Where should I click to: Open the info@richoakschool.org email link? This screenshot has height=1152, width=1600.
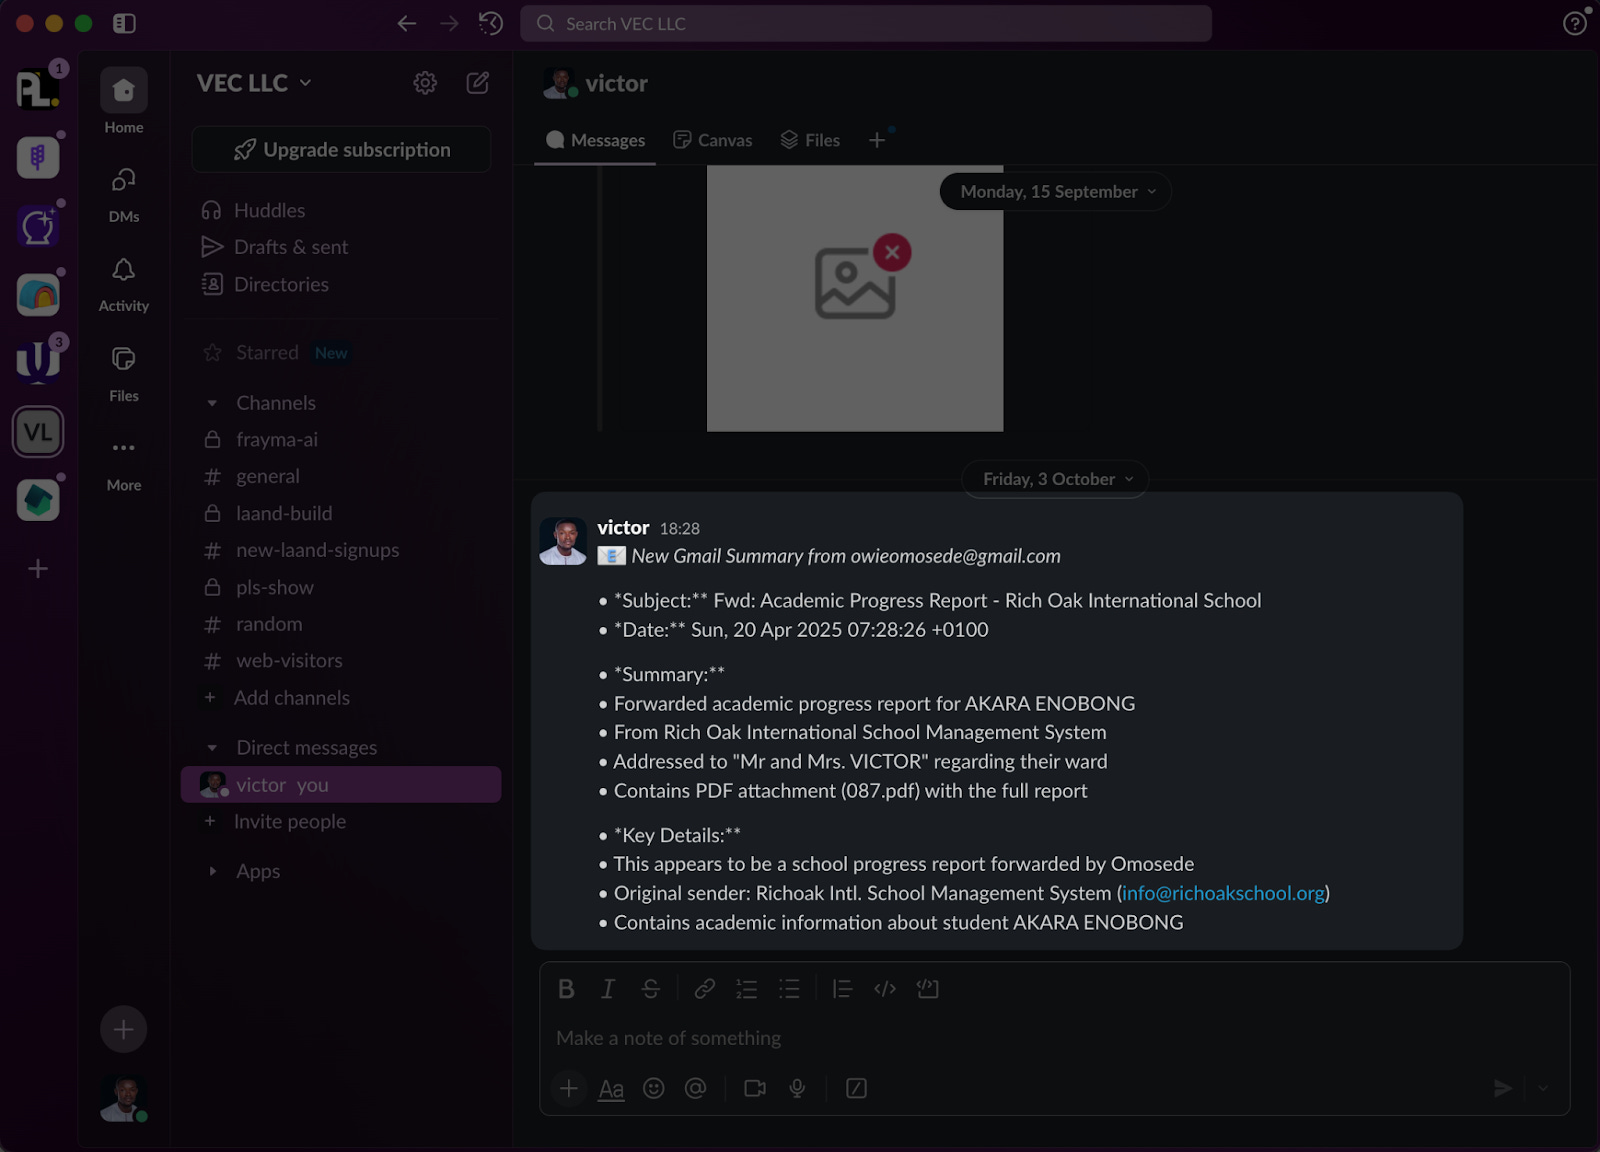(x=1223, y=893)
